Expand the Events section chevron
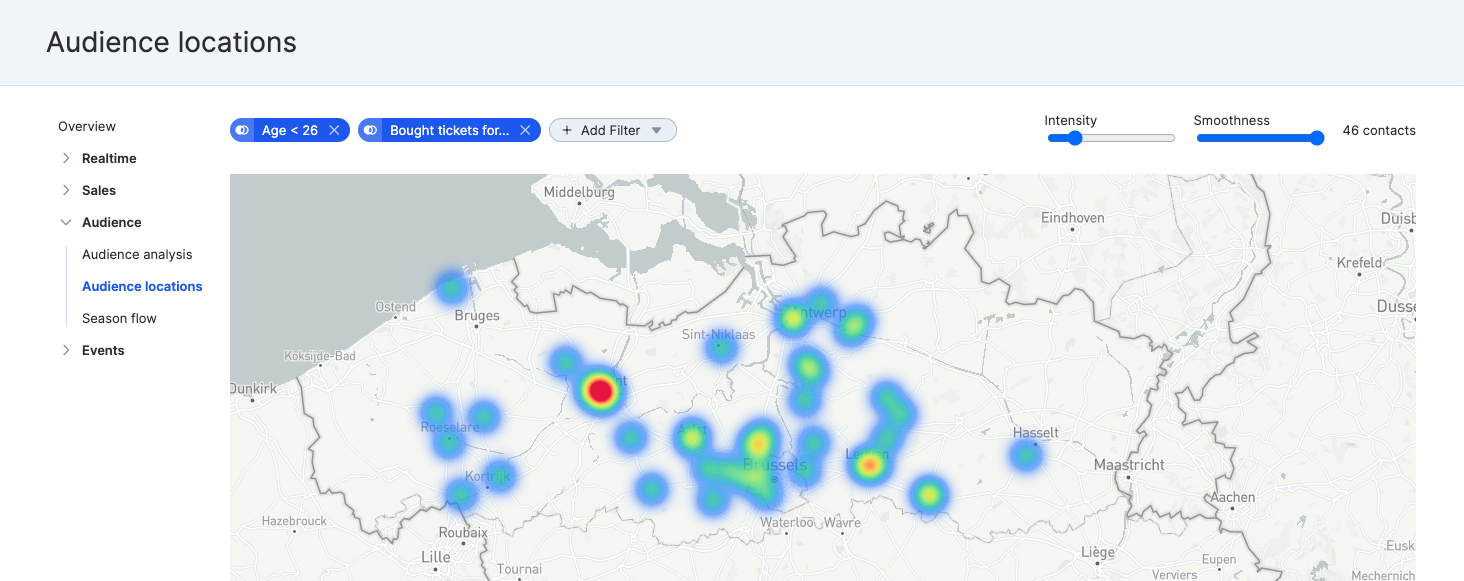The height and width of the screenshot is (581, 1464). coord(66,350)
